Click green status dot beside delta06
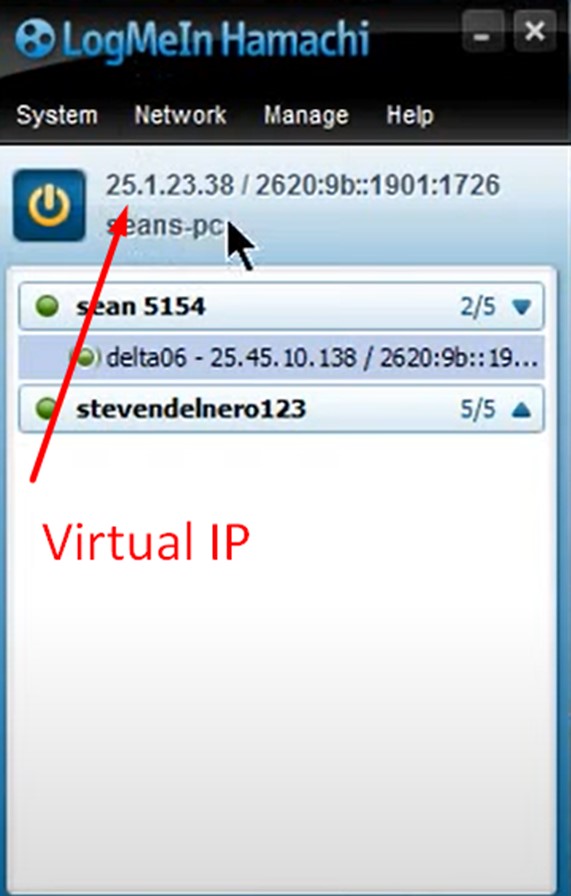 (x=85, y=358)
